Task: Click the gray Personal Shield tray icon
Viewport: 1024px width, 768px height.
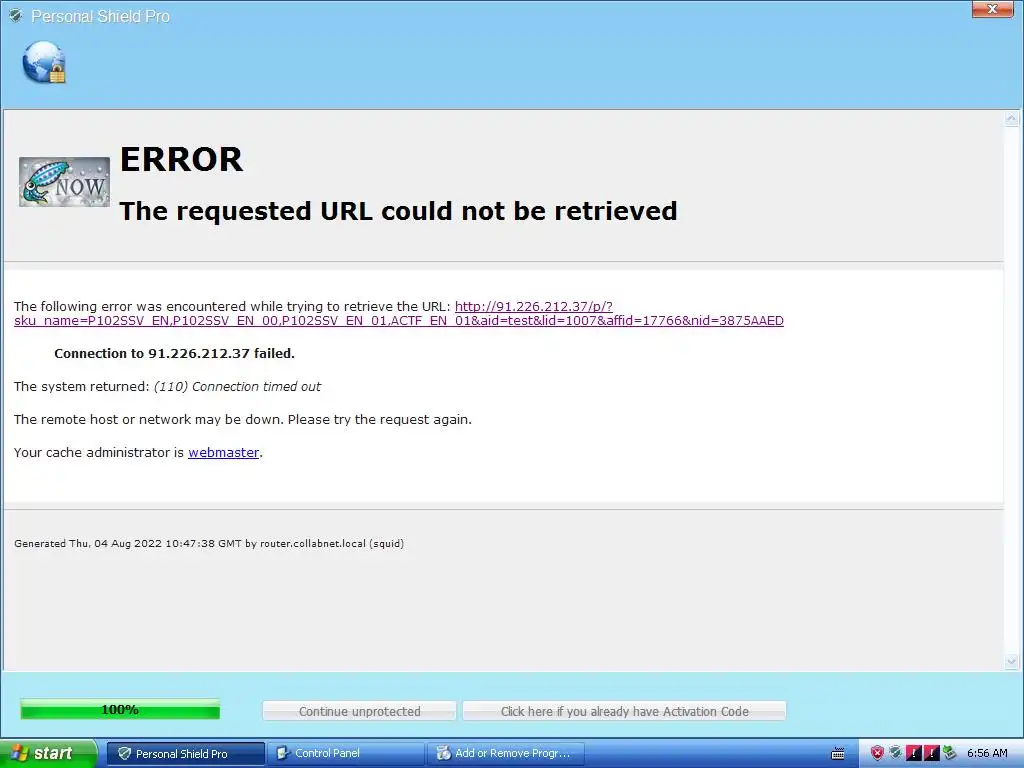Action: (895, 753)
